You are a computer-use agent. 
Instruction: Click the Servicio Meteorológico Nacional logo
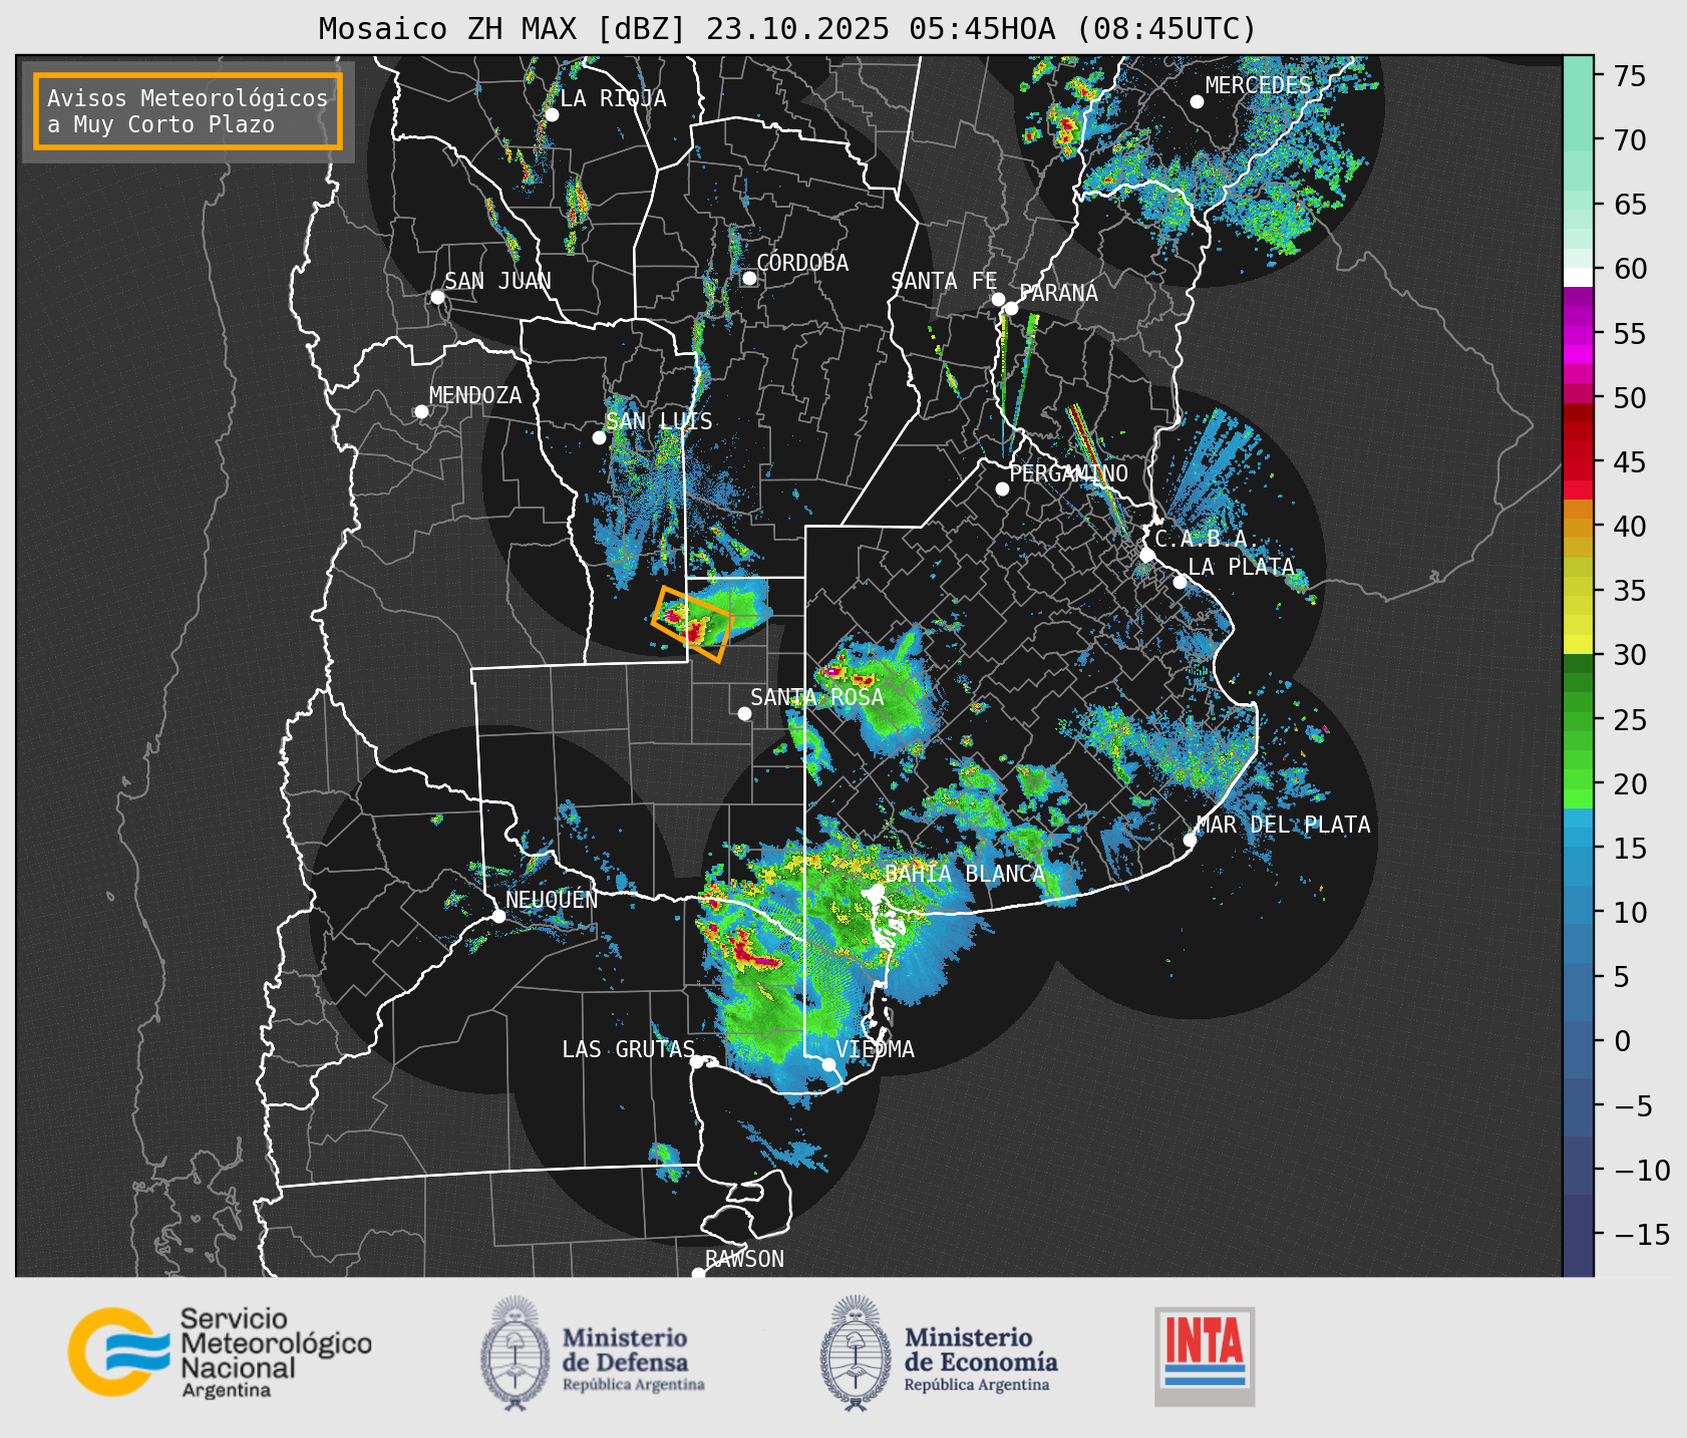point(219,1352)
